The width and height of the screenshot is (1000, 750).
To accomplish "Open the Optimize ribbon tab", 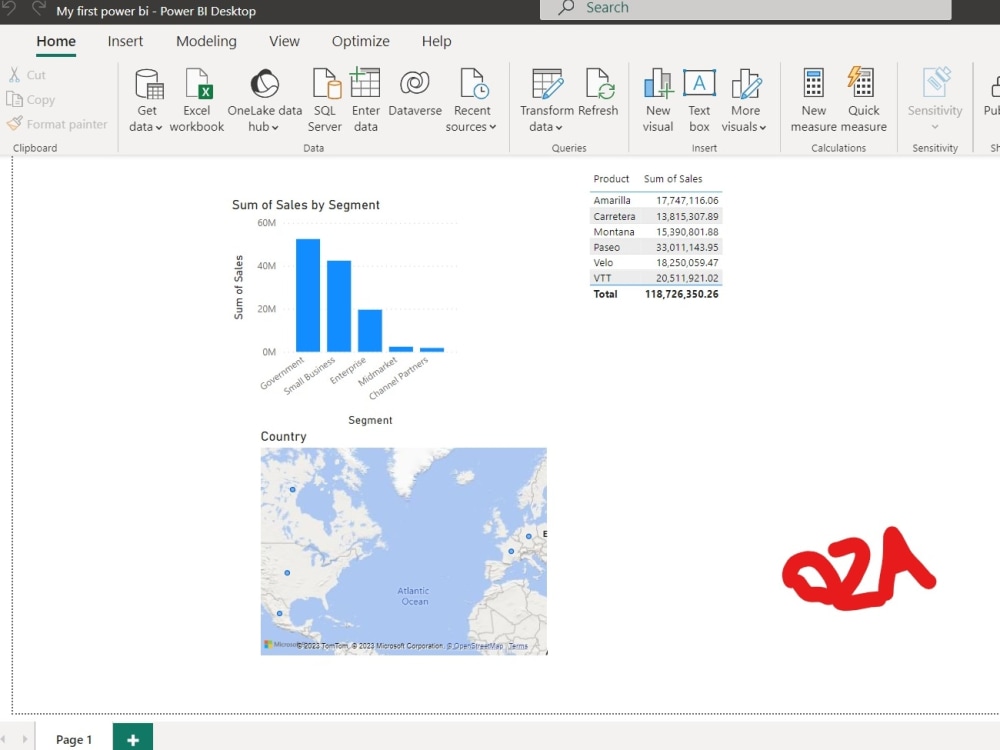I will 360,41.
